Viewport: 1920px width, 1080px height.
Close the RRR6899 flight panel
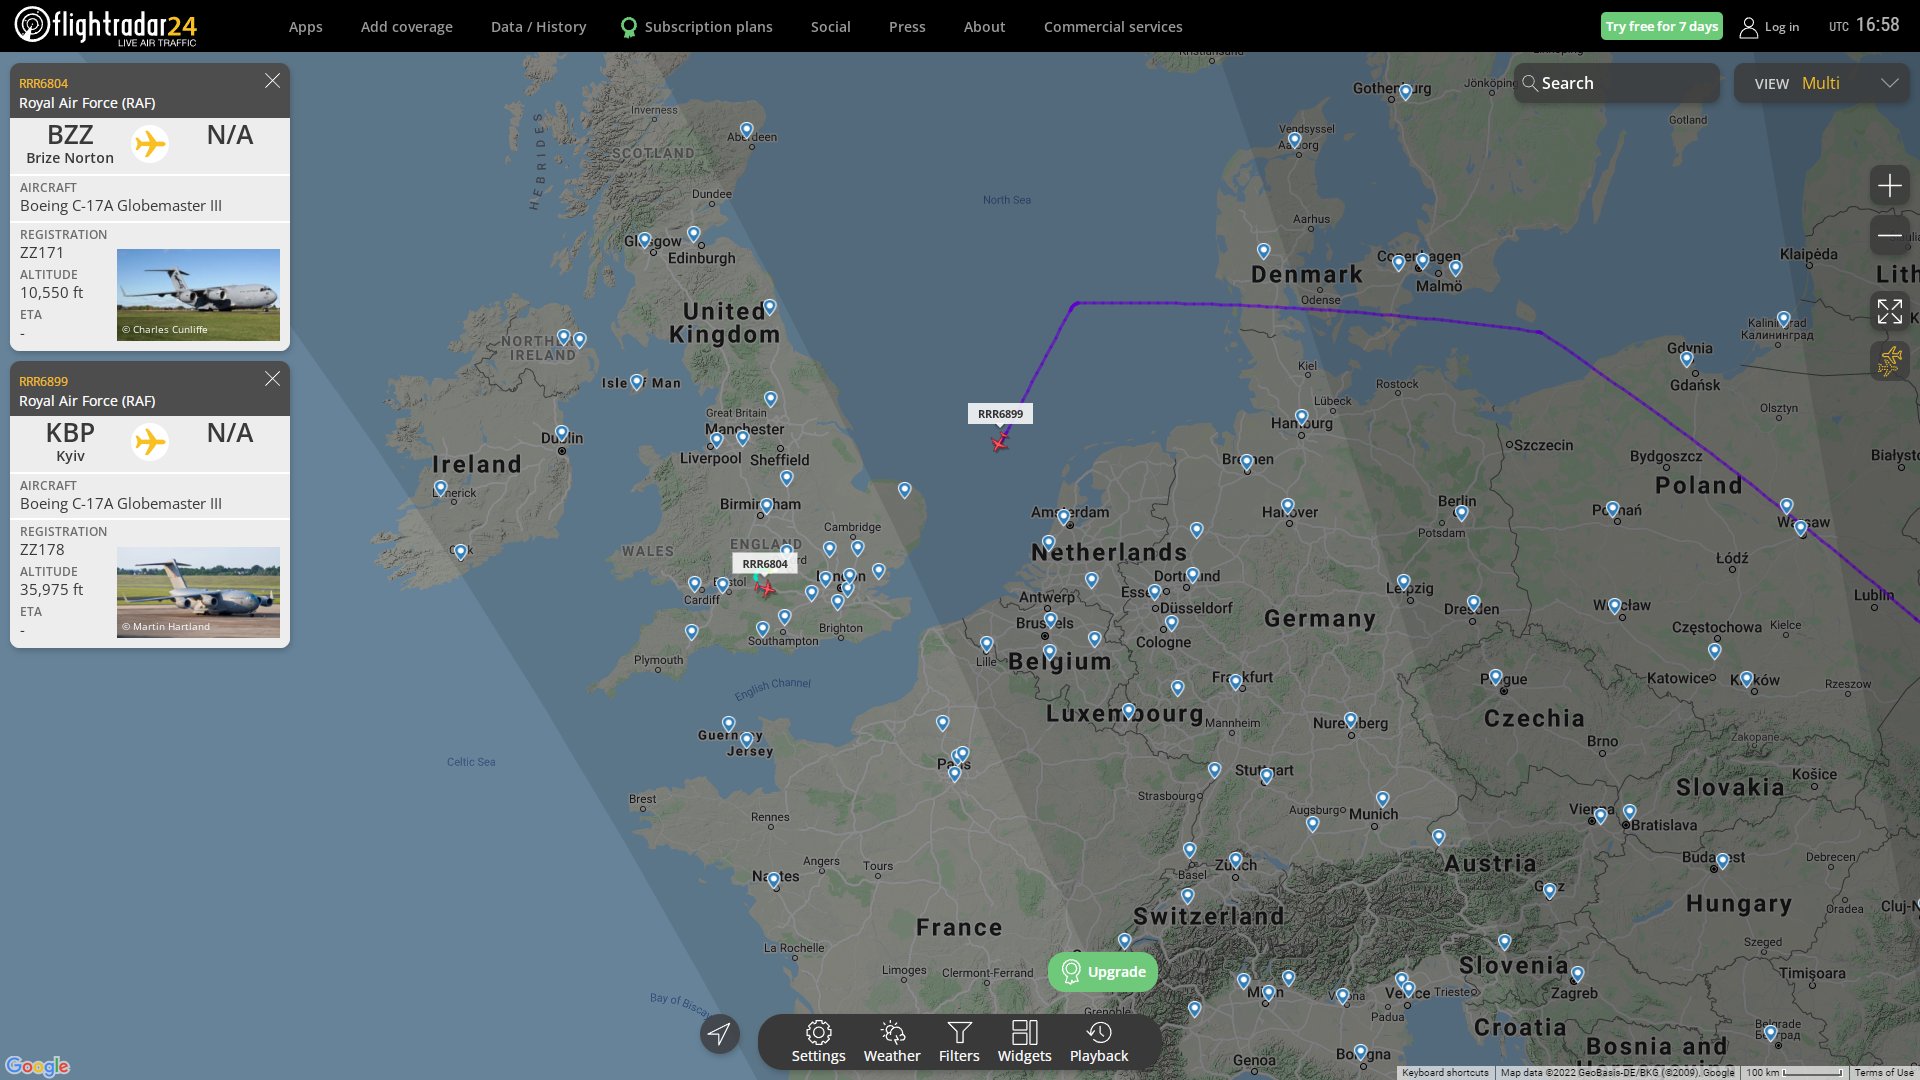click(272, 379)
